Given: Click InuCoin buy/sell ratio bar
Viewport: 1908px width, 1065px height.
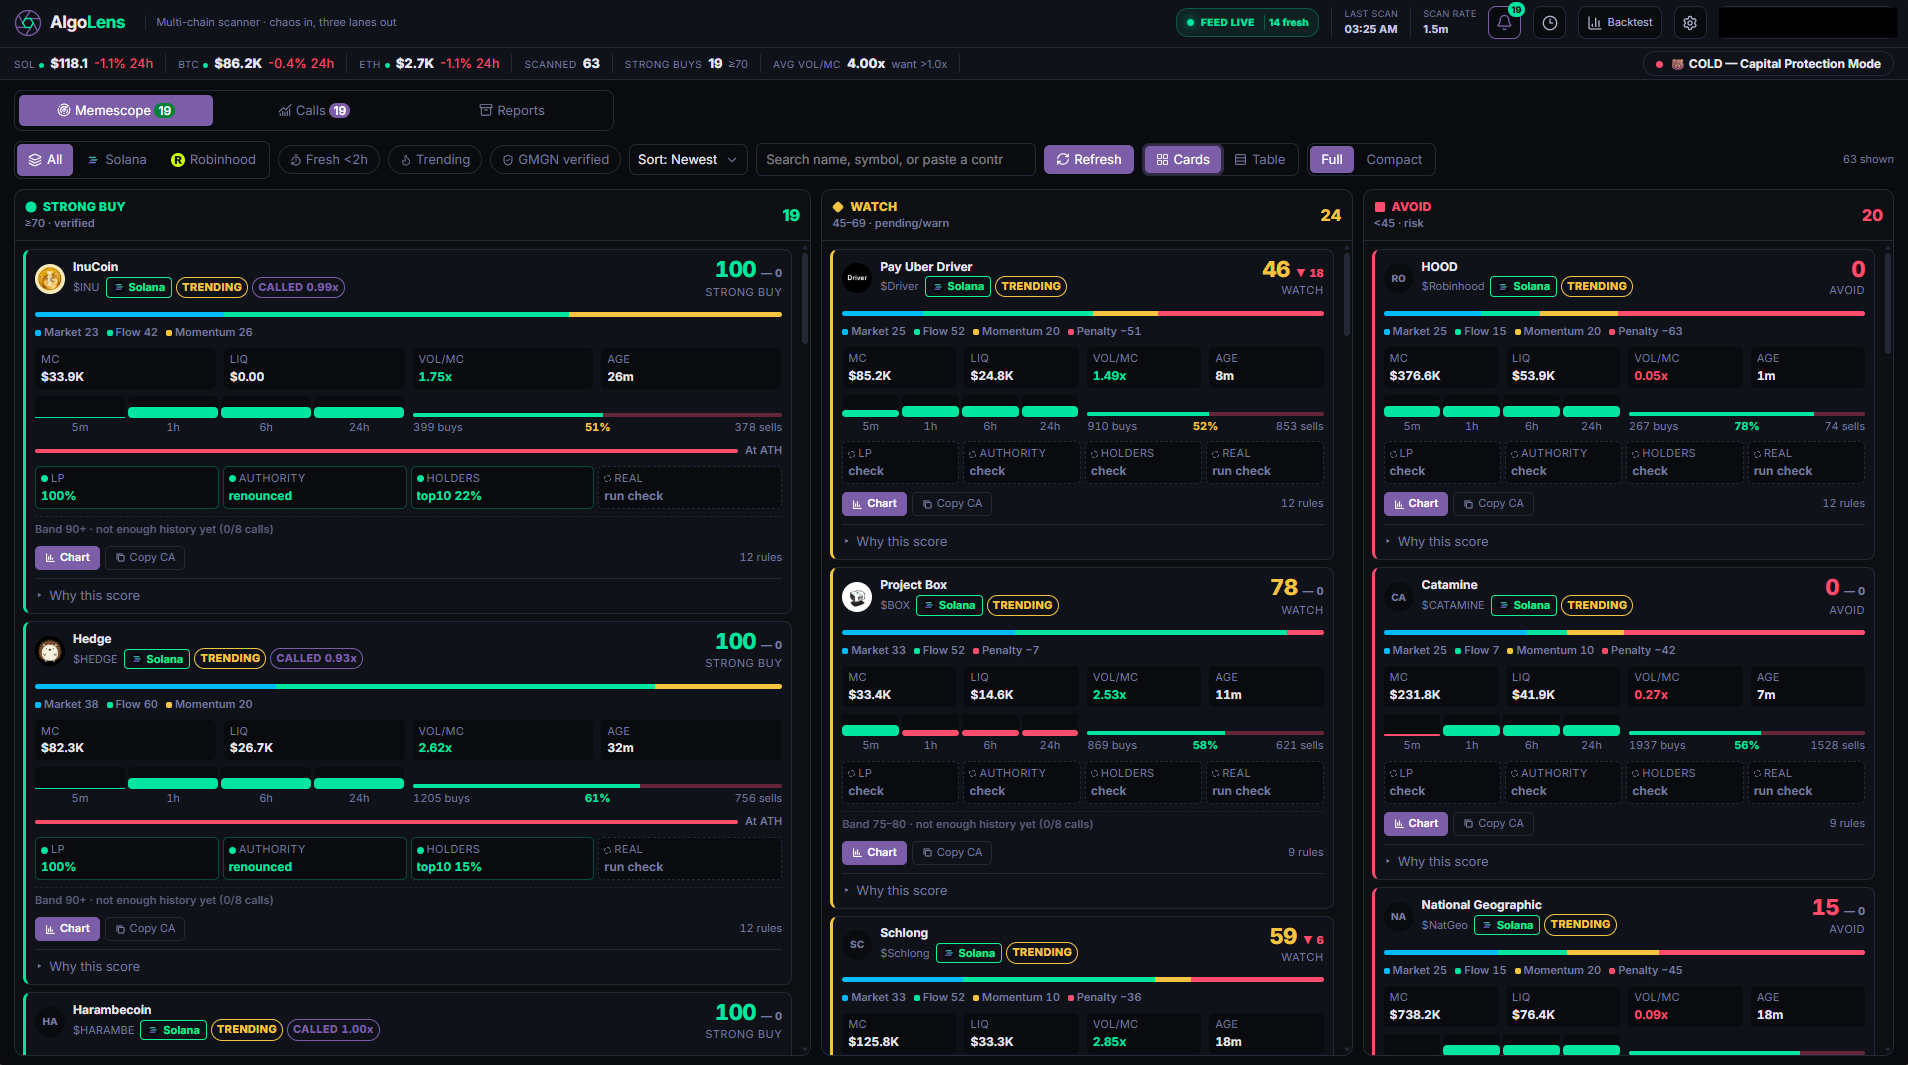Looking at the screenshot, I should [597, 414].
